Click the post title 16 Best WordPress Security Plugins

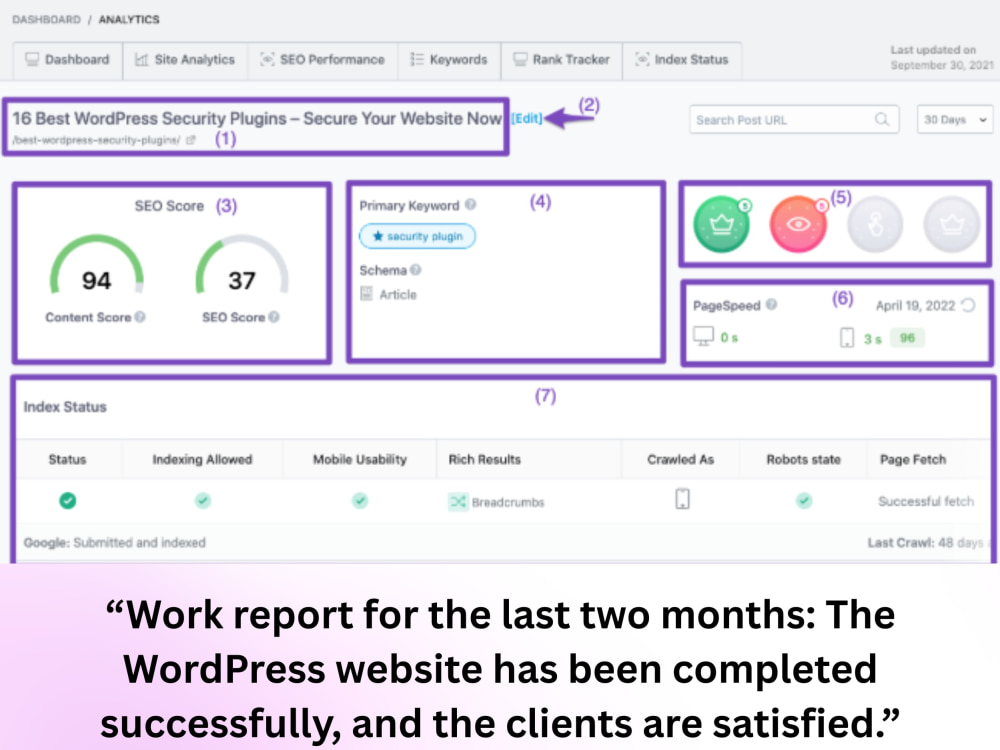257,119
